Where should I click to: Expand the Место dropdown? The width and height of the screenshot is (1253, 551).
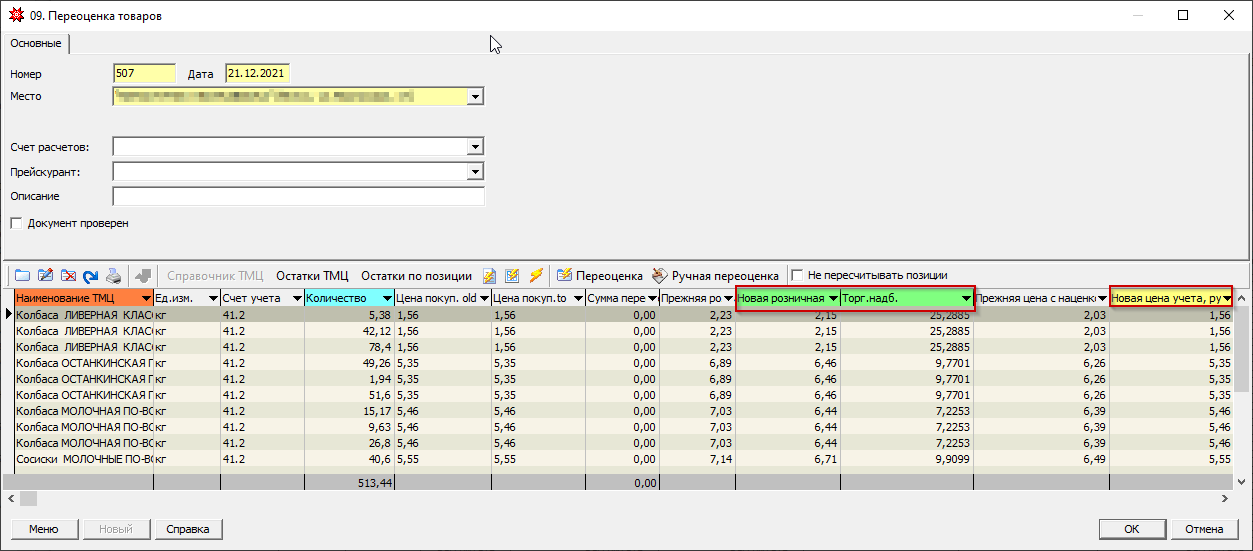tap(475, 97)
